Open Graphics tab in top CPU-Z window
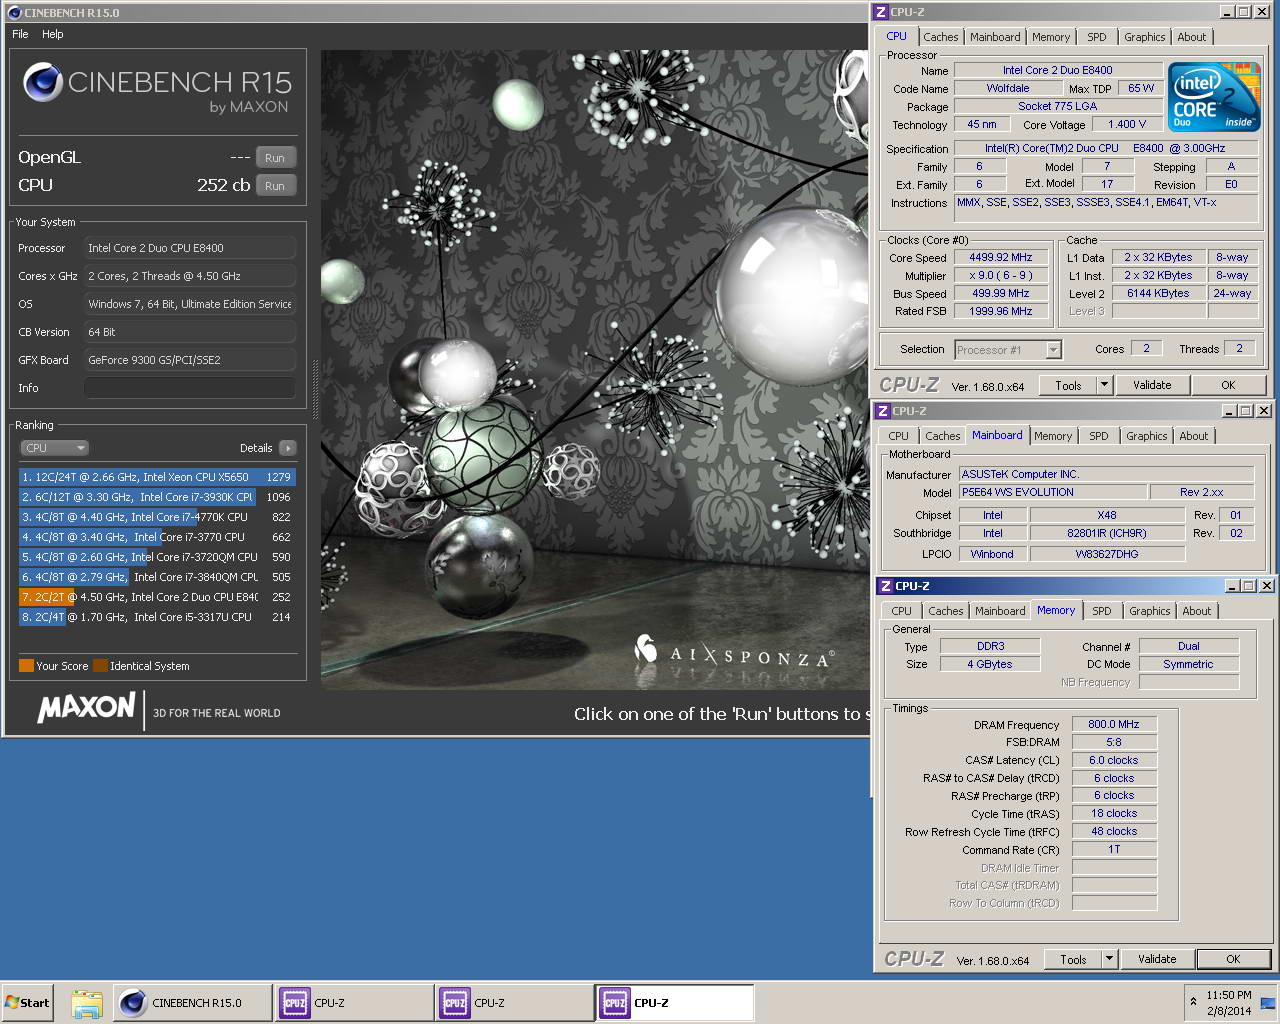1280x1024 pixels. [1144, 37]
